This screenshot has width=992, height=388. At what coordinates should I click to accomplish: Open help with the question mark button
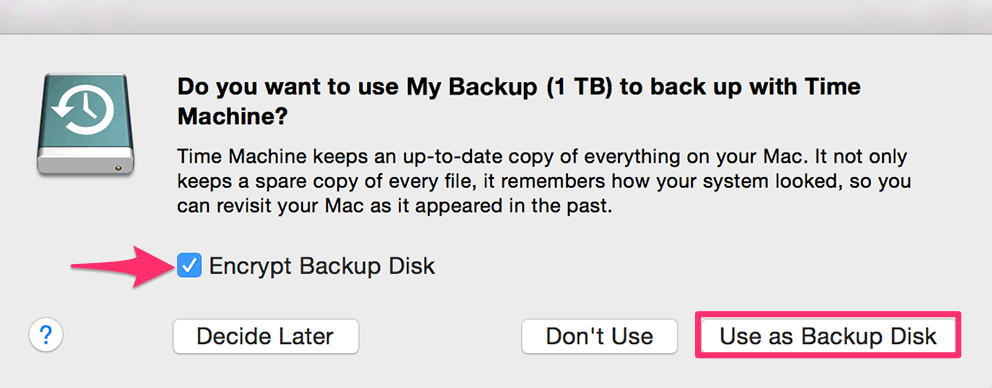tap(46, 335)
